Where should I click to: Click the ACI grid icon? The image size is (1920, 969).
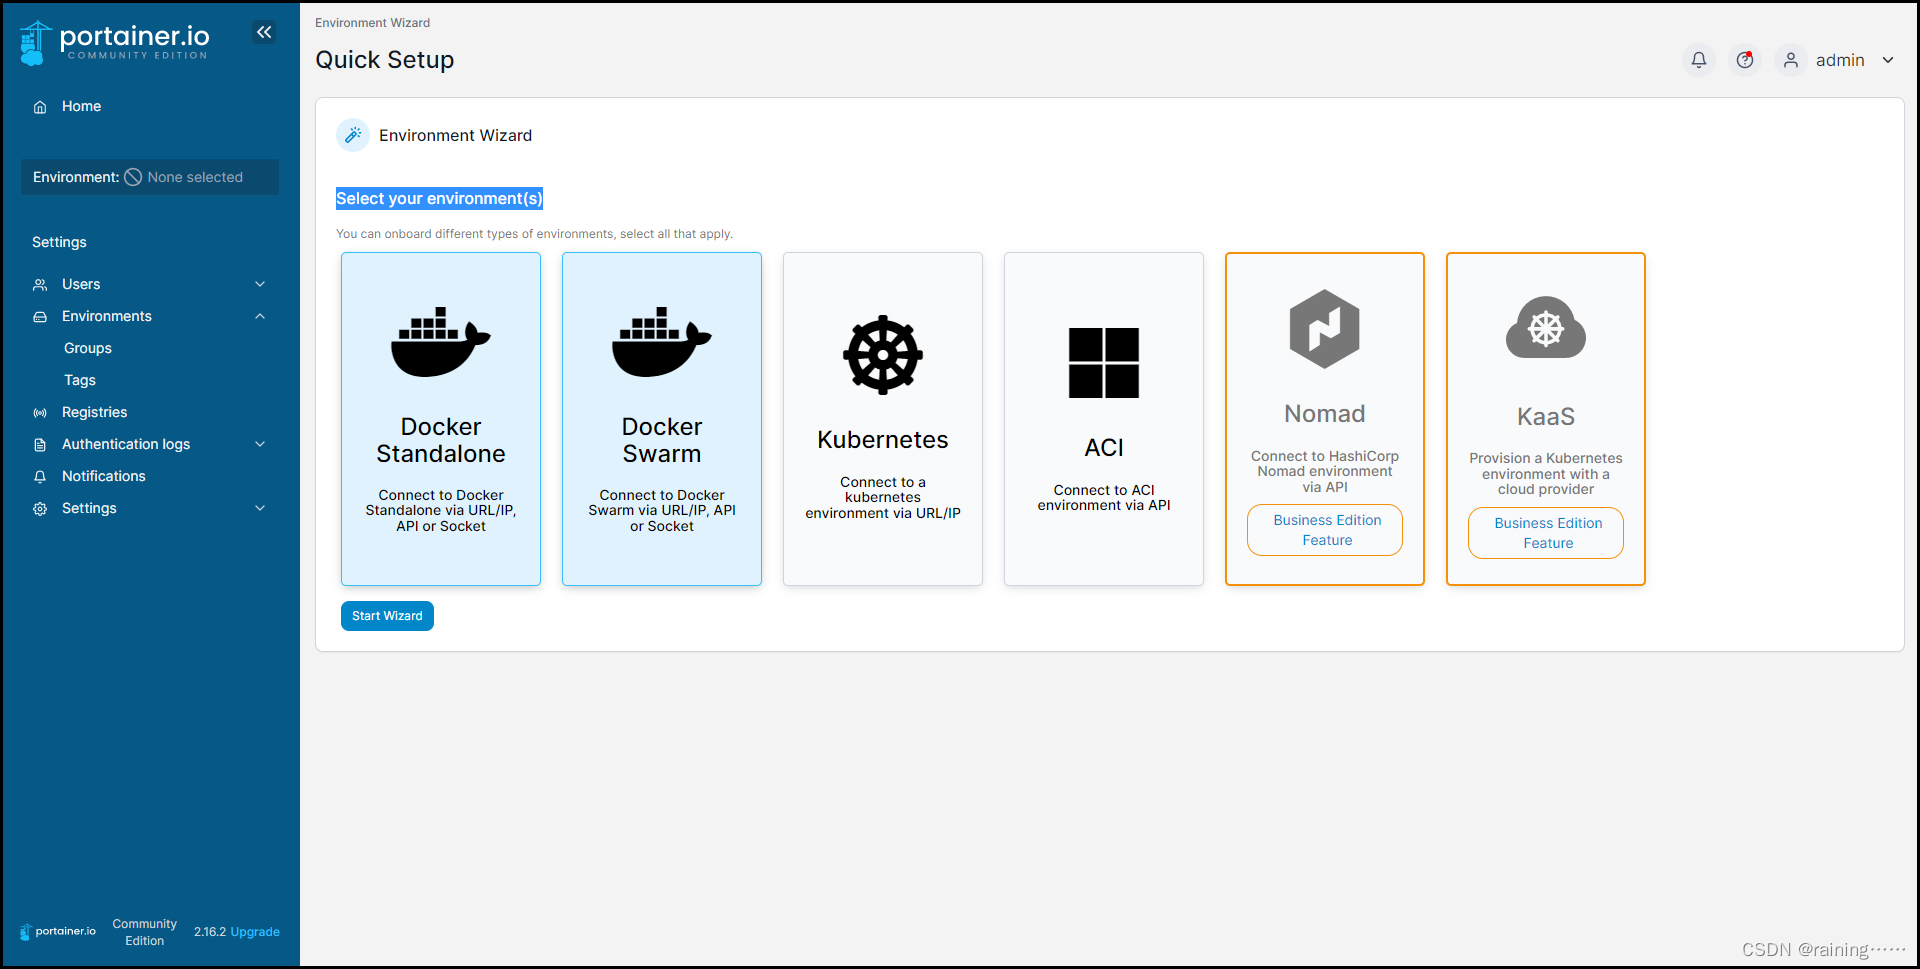tap(1104, 363)
